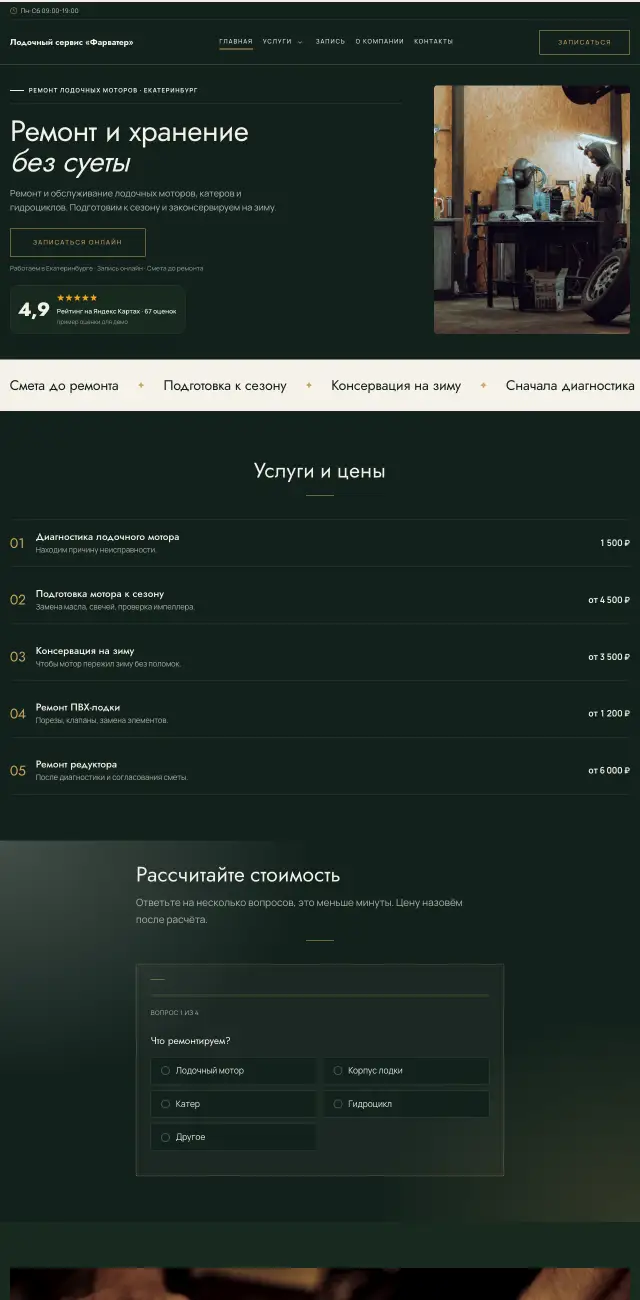Click the Пн-Сб 09:00-19:00 hours text
This screenshot has height=1300, width=640.
pos(50,11)
